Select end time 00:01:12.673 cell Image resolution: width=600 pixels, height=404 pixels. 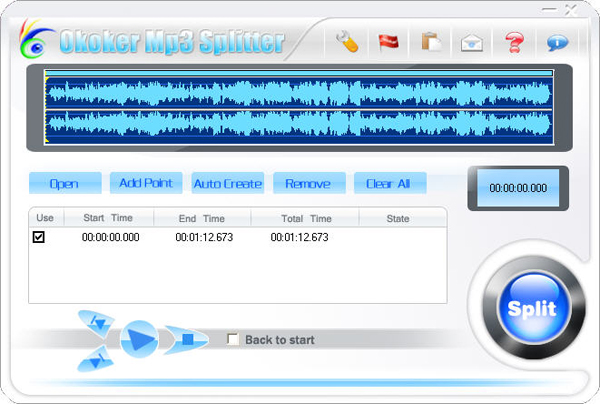tap(204, 237)
